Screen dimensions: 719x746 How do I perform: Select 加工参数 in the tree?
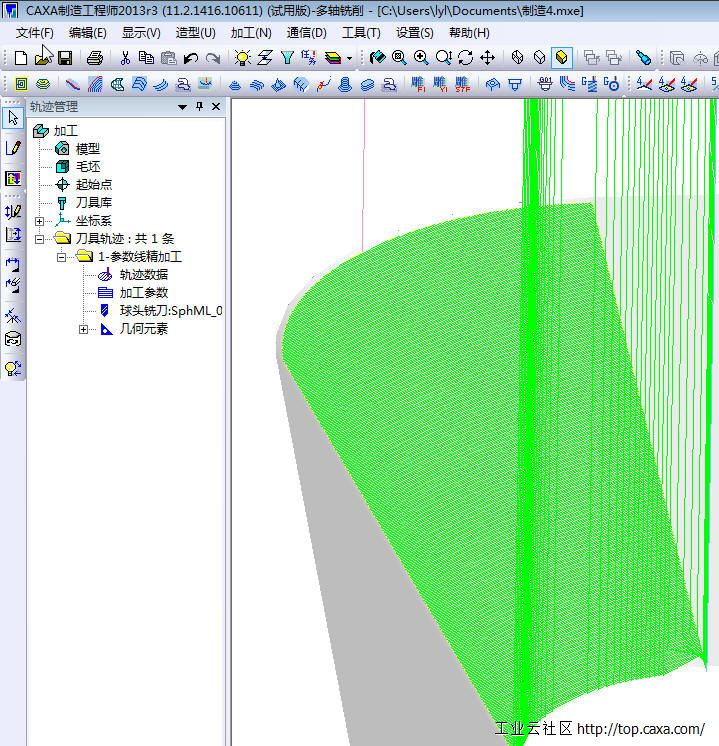pyautogui.click(x=144, y=293)
